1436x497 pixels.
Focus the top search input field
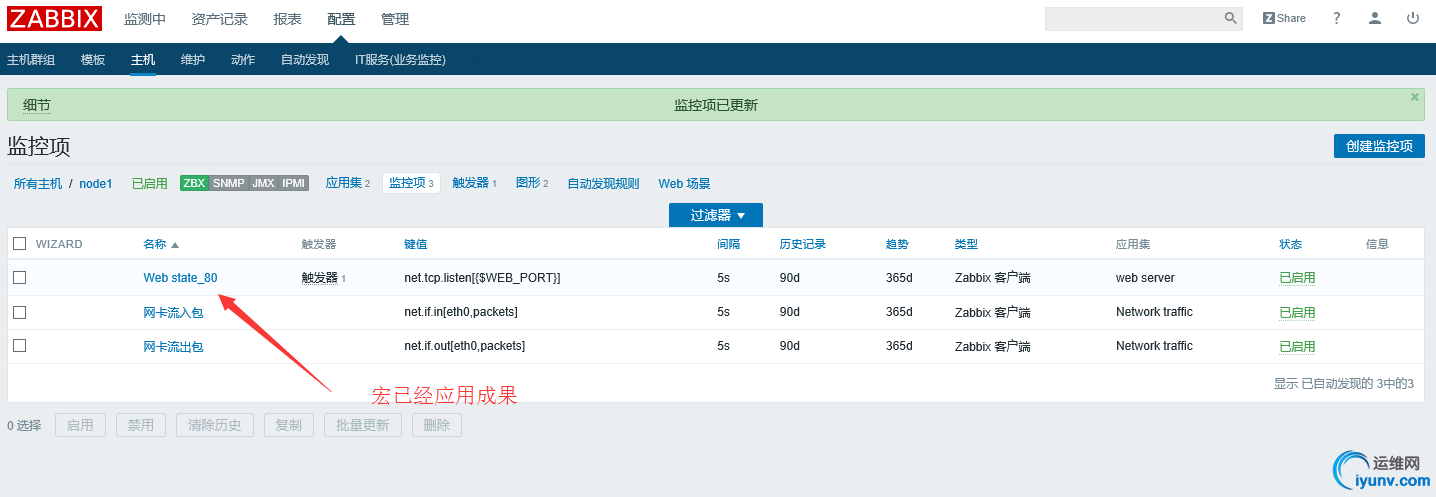point(1132,18)
